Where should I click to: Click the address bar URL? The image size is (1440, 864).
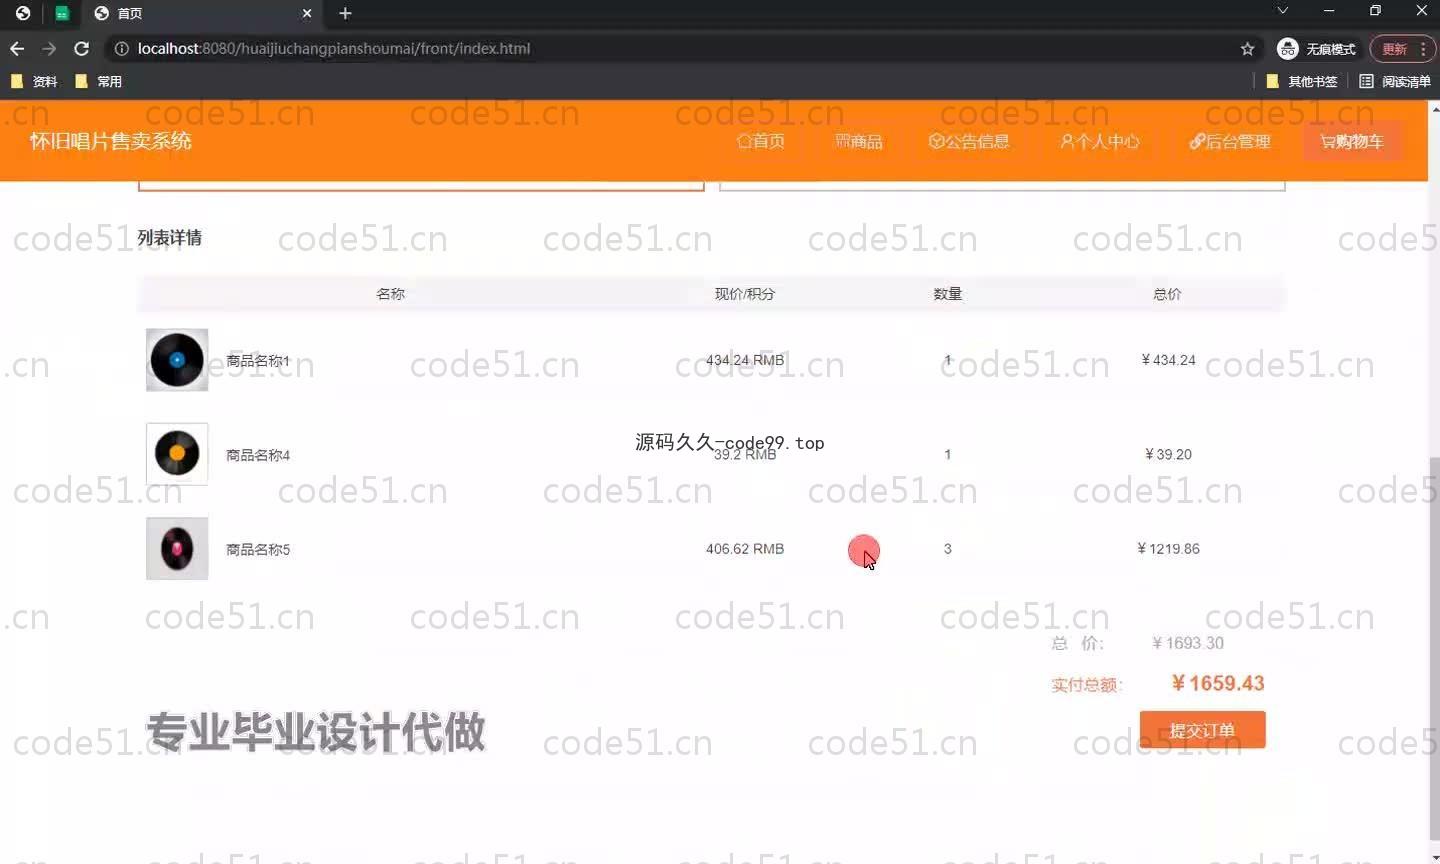pyautogui.click(x=333, y=48)
